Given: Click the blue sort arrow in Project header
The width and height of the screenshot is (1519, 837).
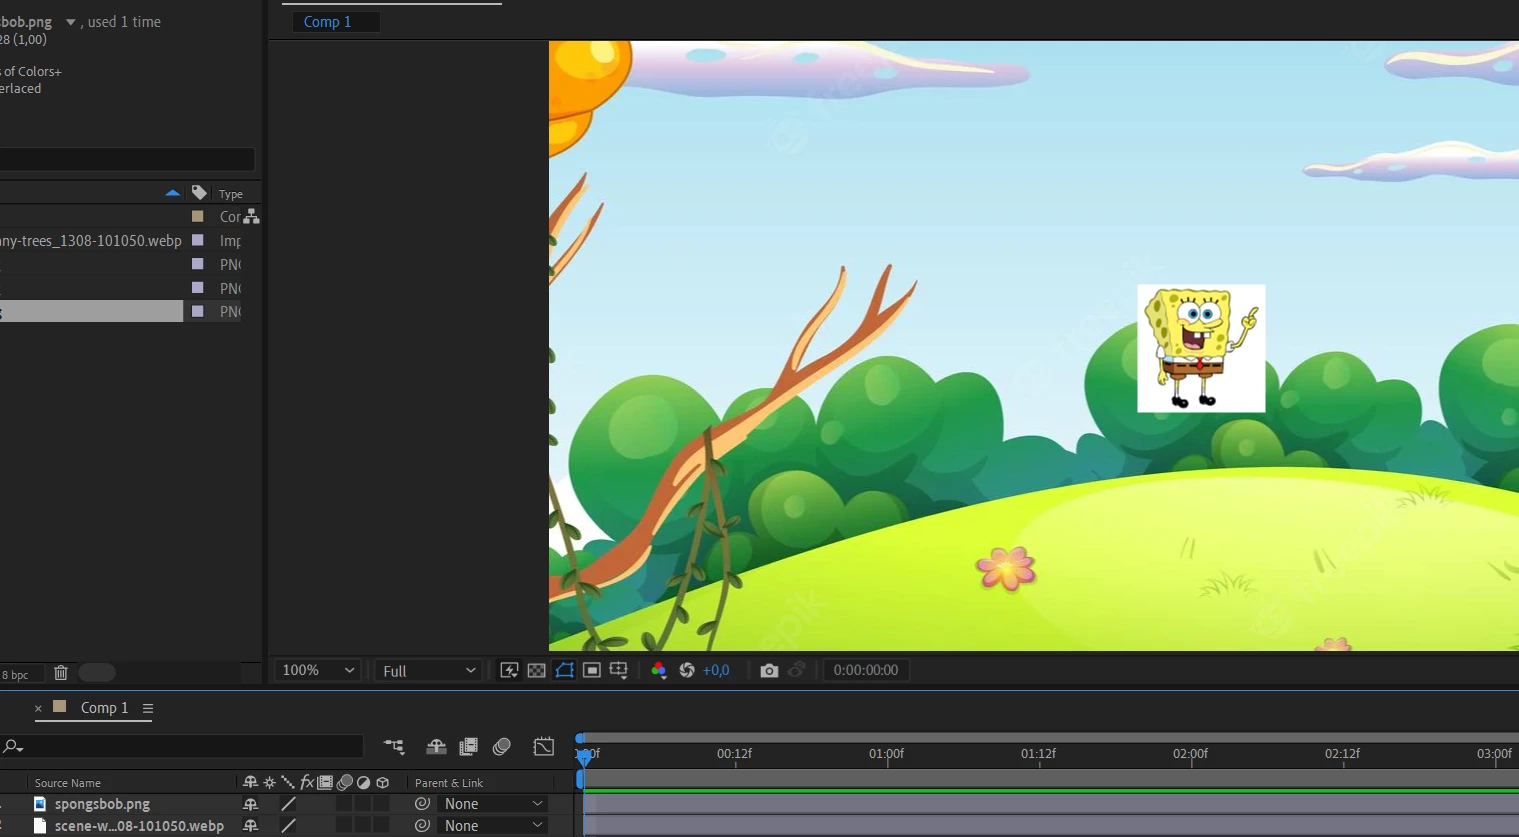Looking at the screenshot, I should [173, 193].
